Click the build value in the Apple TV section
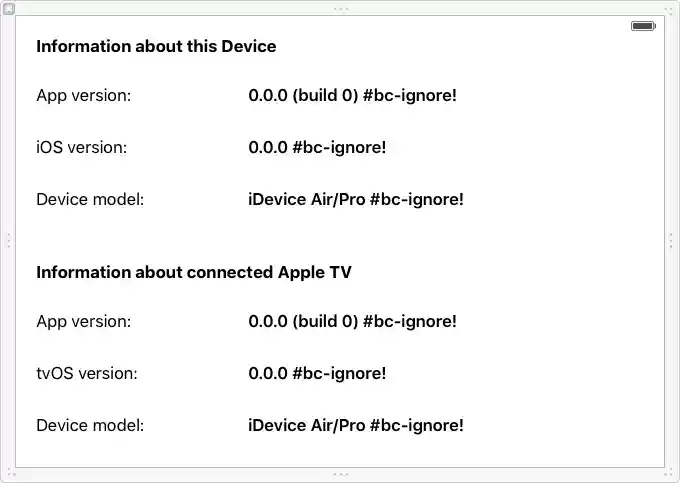Screen dimensions: 680x483 352,322
